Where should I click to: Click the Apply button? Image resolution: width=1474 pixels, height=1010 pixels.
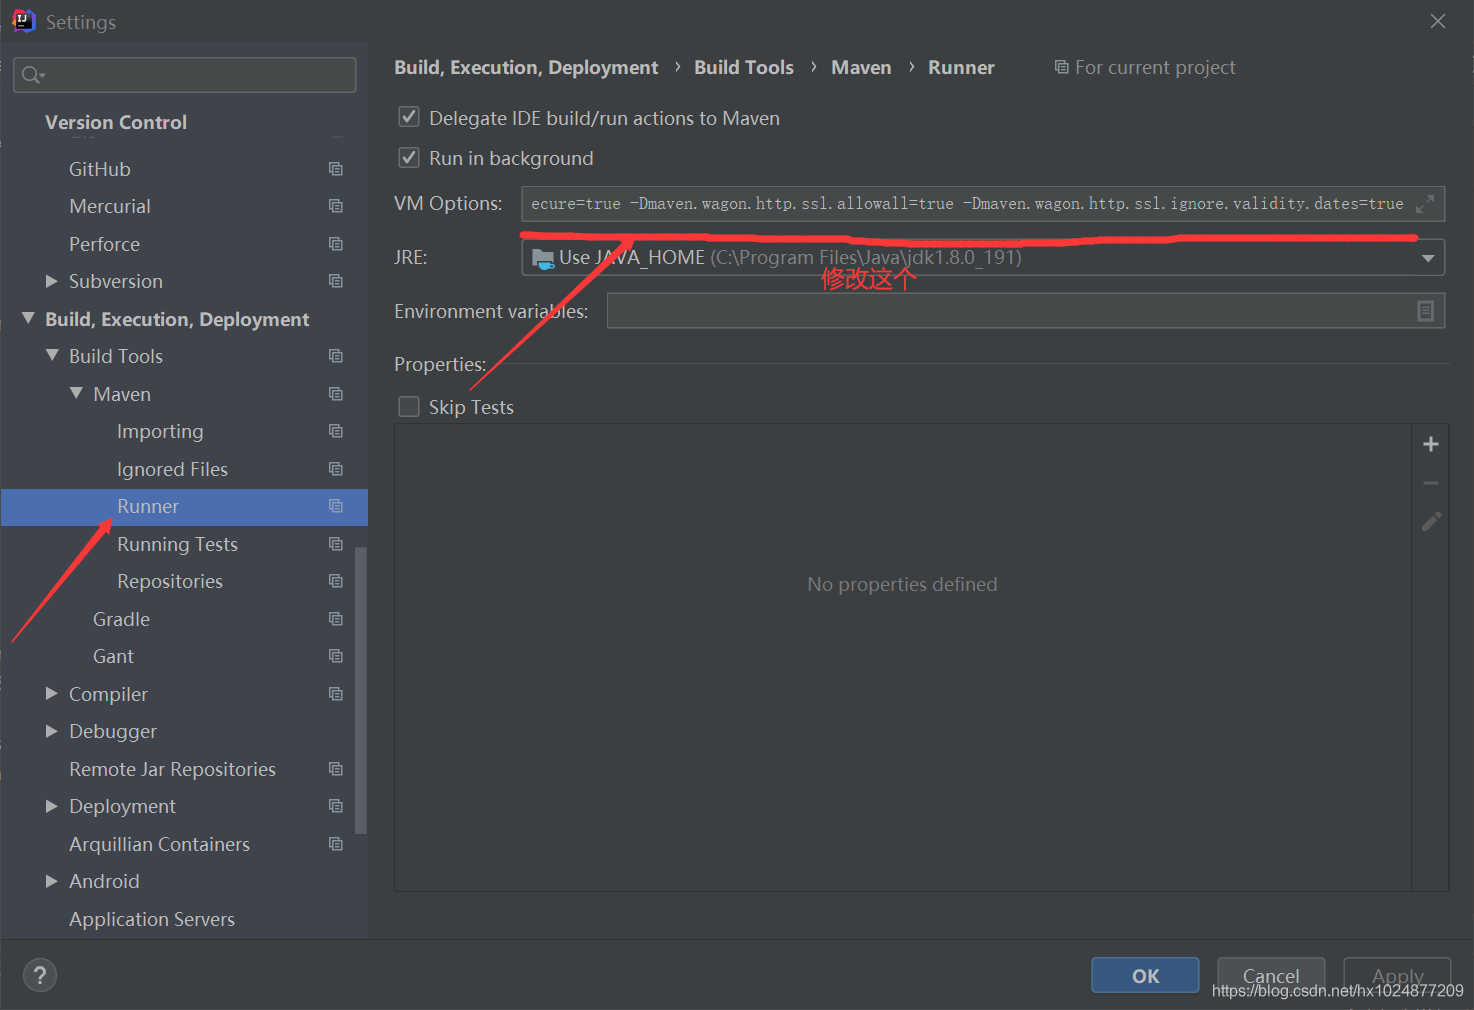click(1397, 975)
